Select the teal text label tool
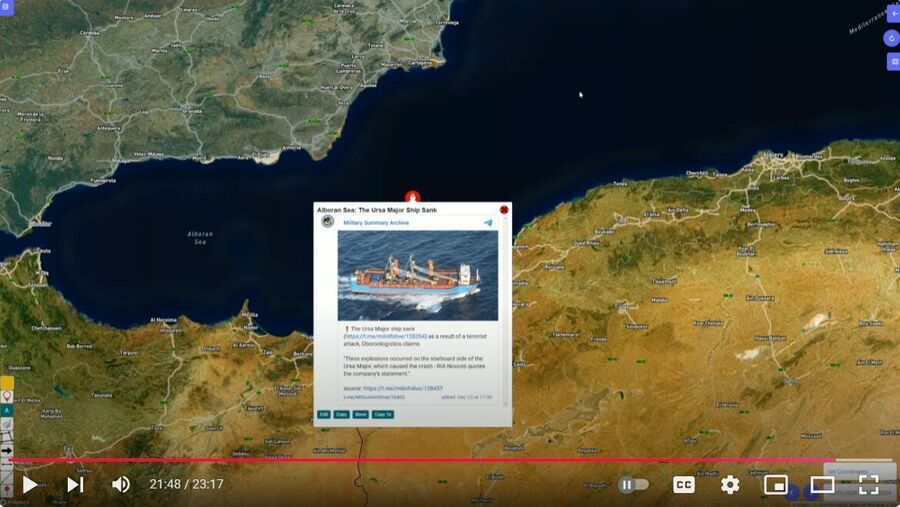Screen dimensions: 900x507 point(7,410)
